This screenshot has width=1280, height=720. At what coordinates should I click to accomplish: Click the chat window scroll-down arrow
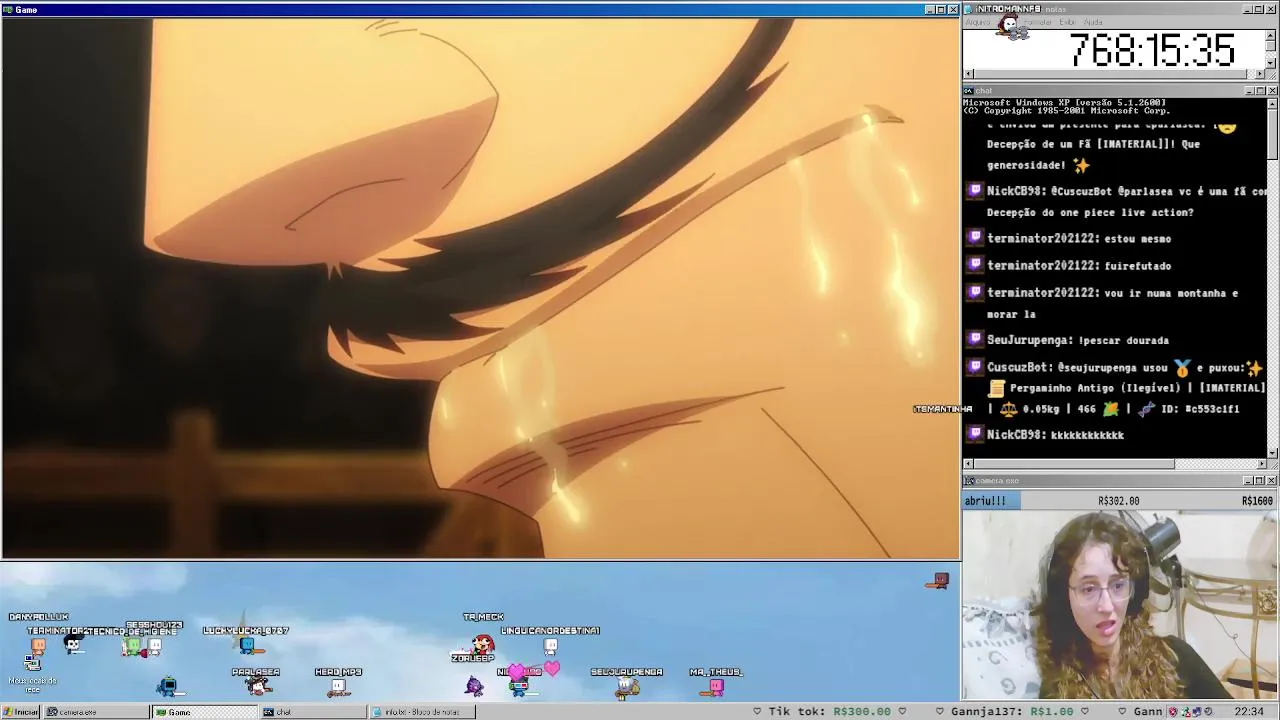1272,453
